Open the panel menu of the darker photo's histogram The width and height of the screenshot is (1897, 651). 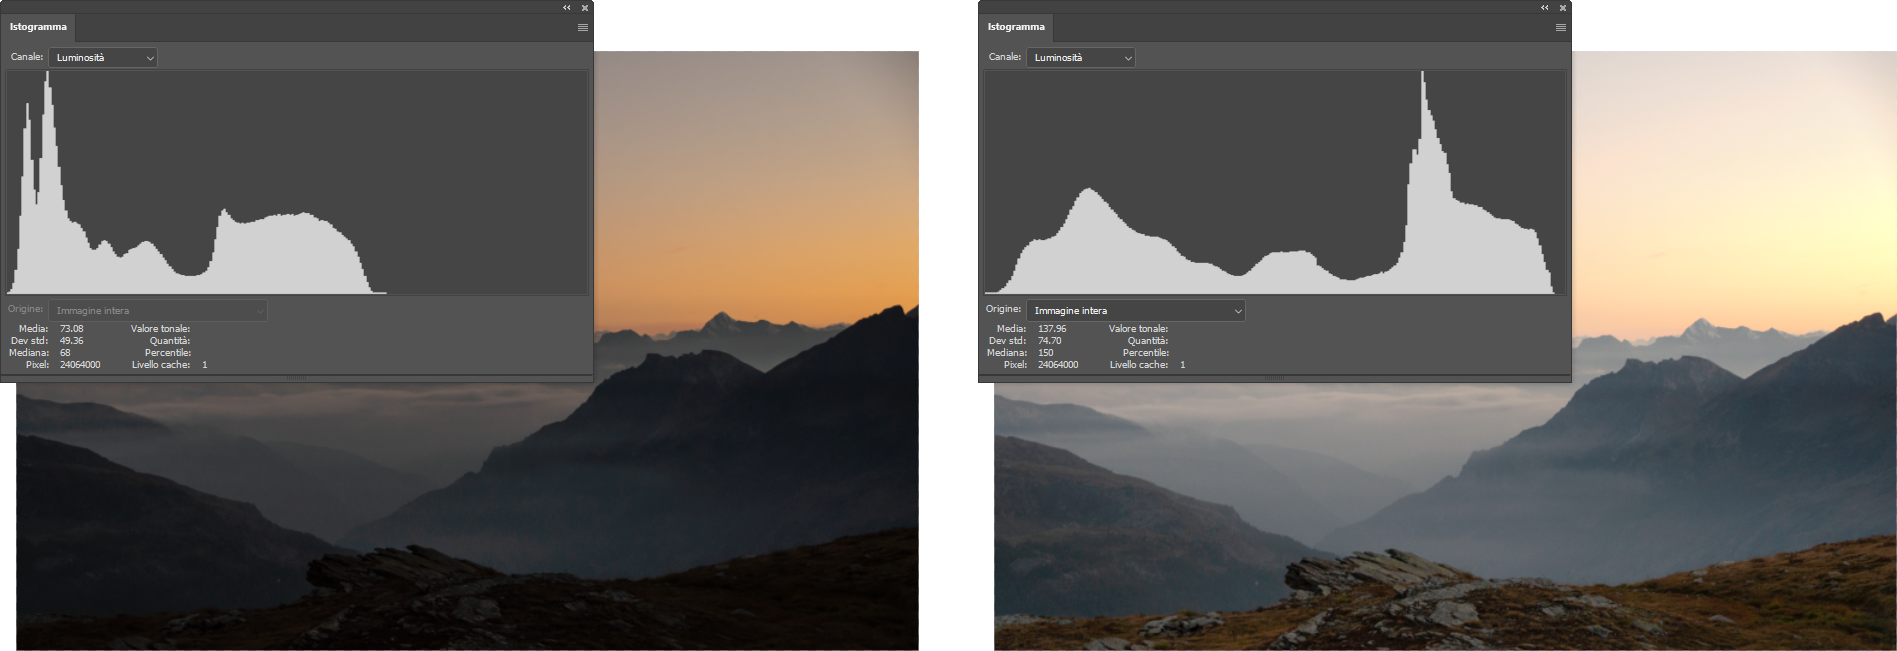click(583, 27)
